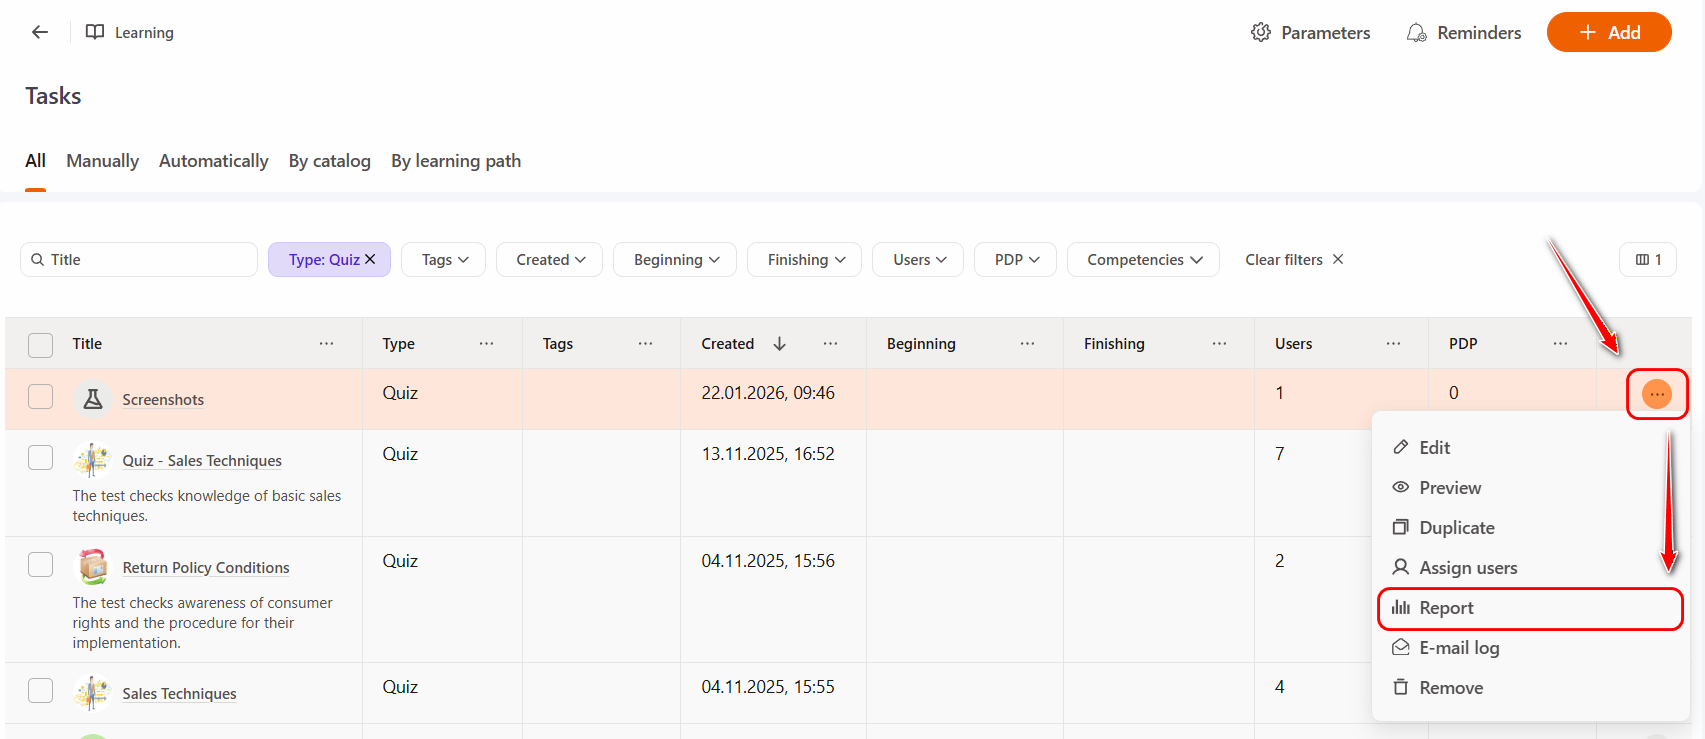Viewport: 1705px width, 739px height.
Task: Click the back arrow icon
Action: pyautogui.click(x=40, y=32)
